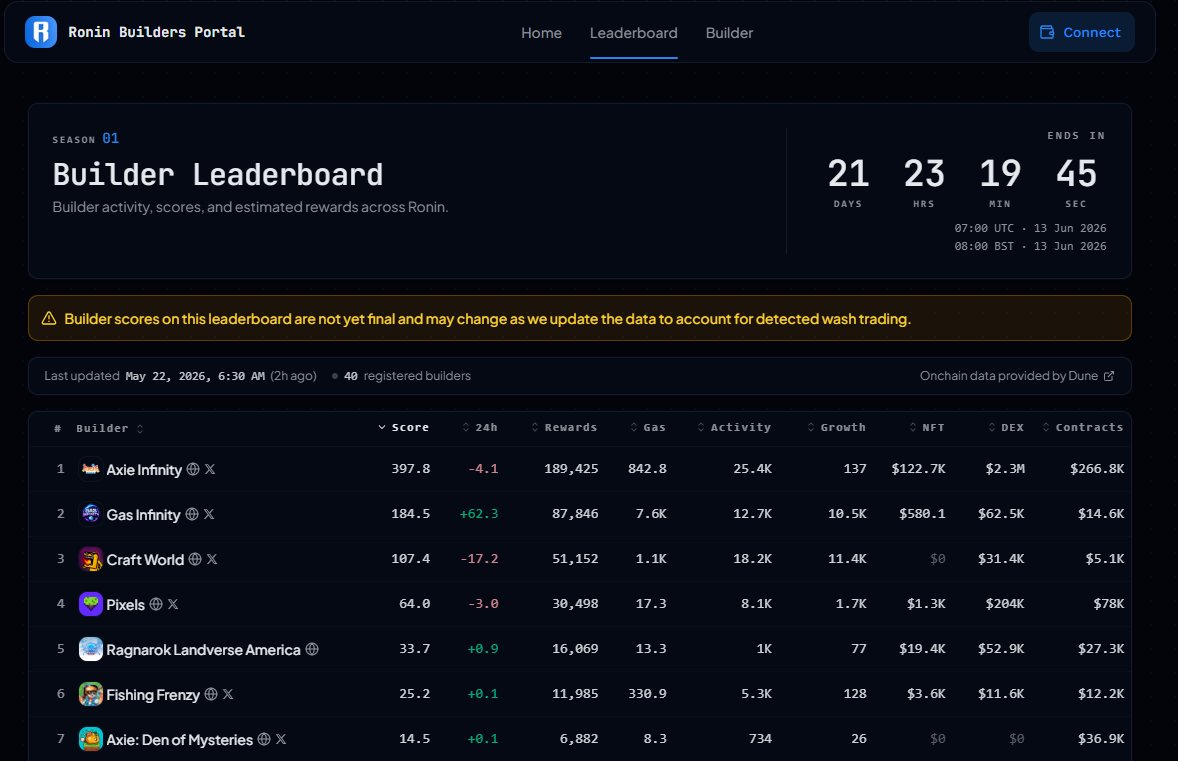Open Fishing Frenzy website globe icon
The height and width of the screenshot is (761, 1178).
coord(211,694)
